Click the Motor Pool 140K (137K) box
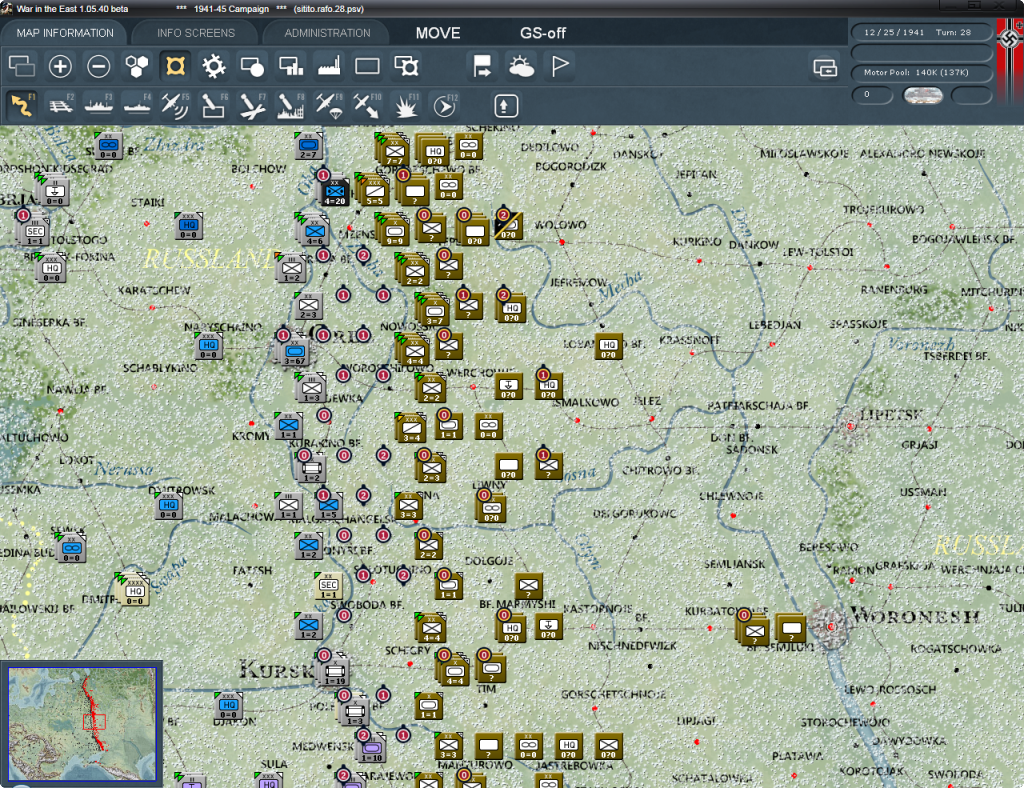The image size is (1024, 788). coord(921,72)
